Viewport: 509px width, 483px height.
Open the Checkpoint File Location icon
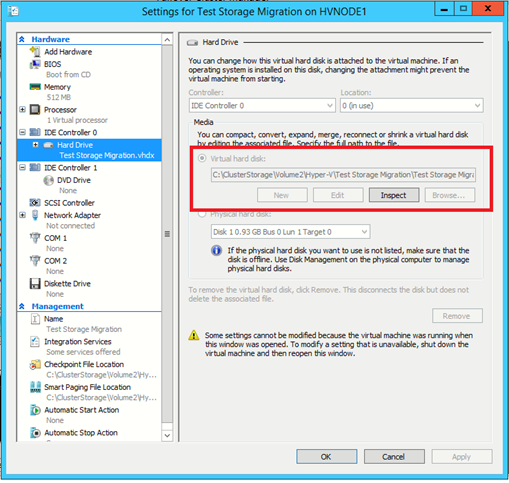[35, 364]
